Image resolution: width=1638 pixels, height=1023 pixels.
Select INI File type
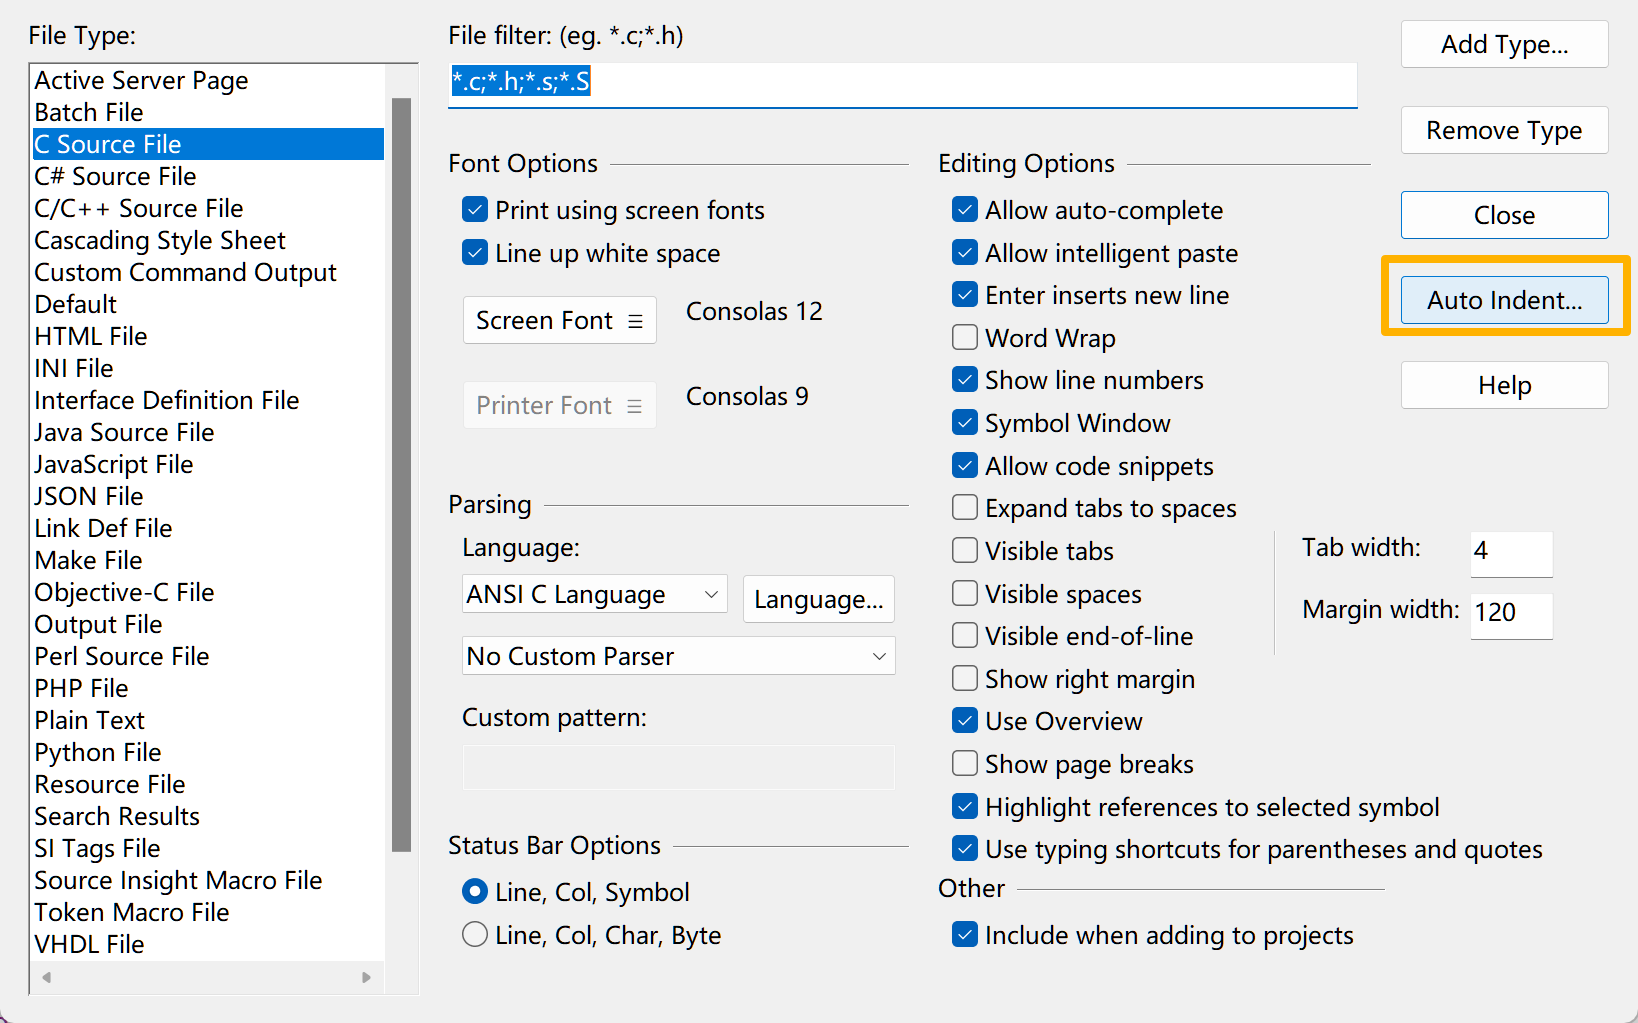(x=208, y=368)
